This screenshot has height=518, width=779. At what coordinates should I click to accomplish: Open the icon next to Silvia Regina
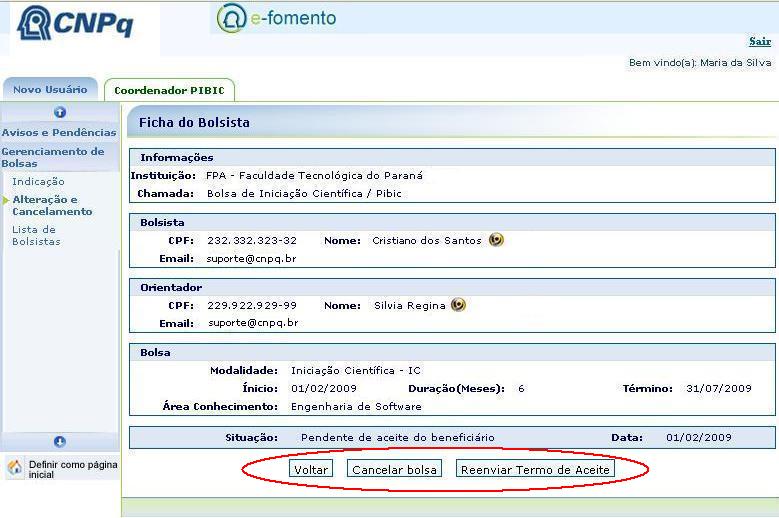tap(458, 305)
